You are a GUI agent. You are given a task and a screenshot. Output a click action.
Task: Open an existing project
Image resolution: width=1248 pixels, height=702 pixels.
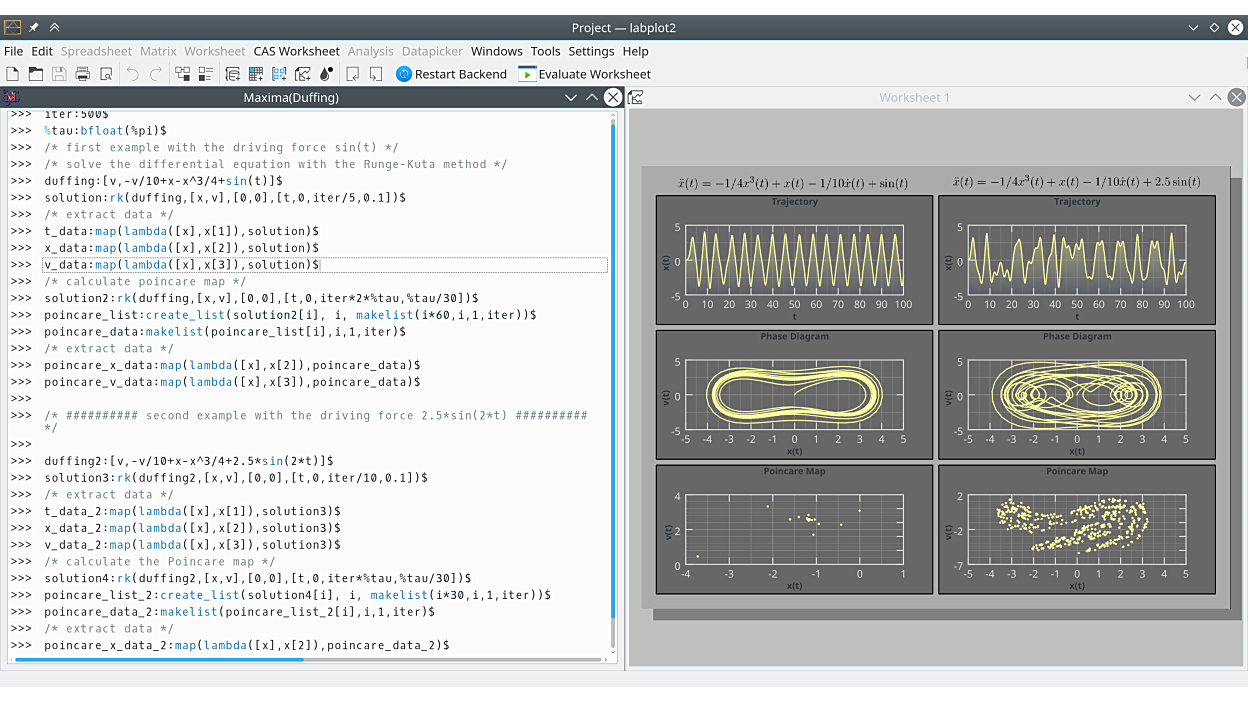(36, 74)
